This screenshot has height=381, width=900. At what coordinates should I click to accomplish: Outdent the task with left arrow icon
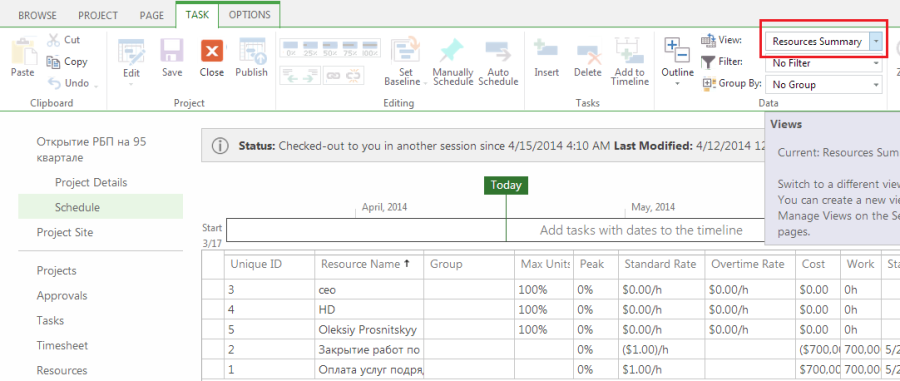pos(291,75)
